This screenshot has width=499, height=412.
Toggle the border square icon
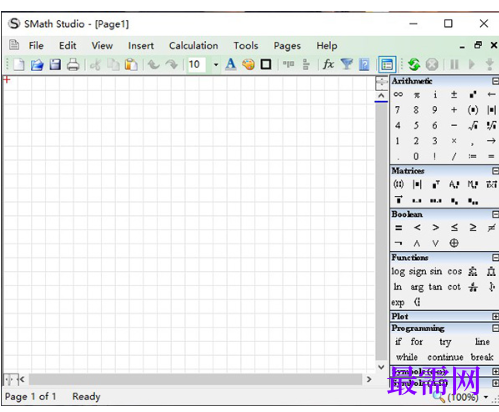266,64
